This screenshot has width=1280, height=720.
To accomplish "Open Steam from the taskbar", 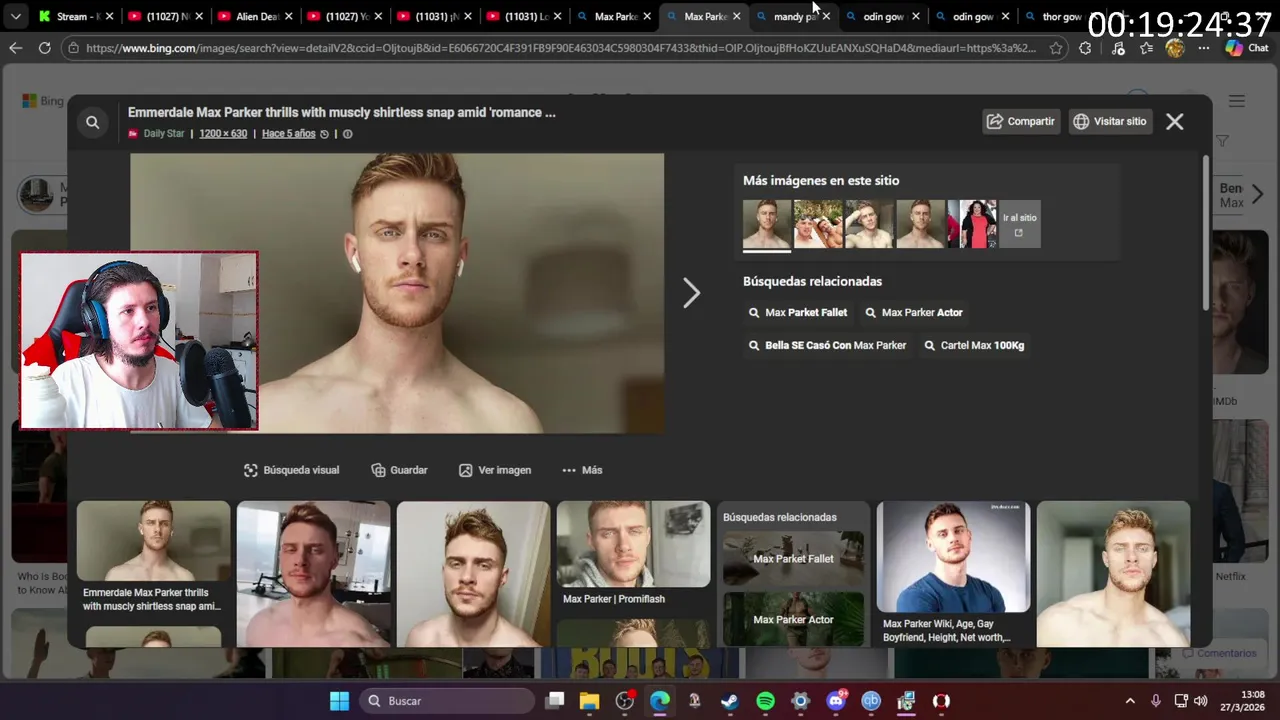I will point(730,701).
